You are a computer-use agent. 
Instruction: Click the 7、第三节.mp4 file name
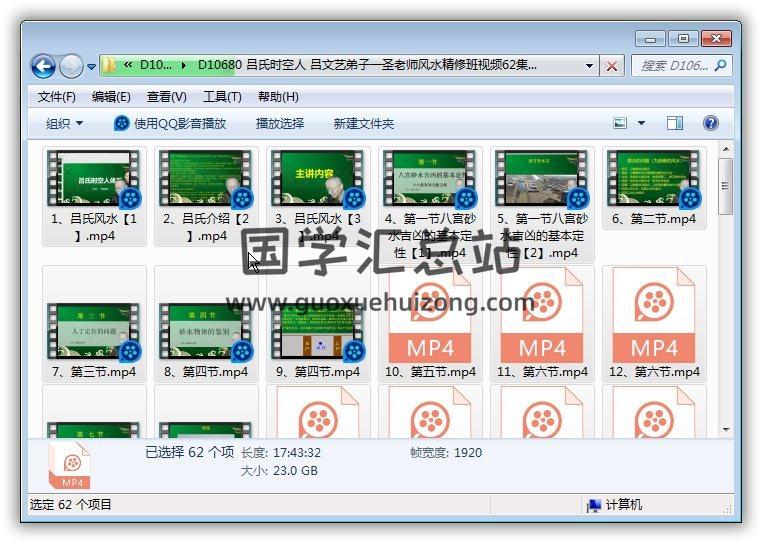(94, 372)
